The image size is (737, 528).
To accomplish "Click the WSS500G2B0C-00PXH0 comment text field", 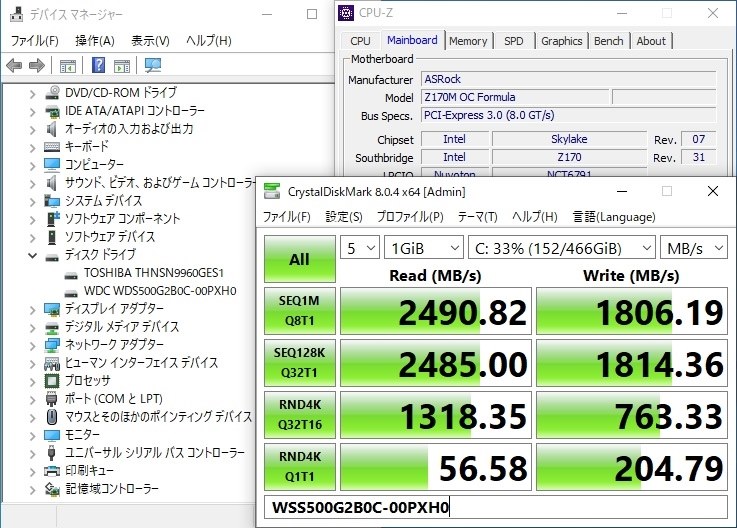I will pyautogui.click(x=496, y=507).
